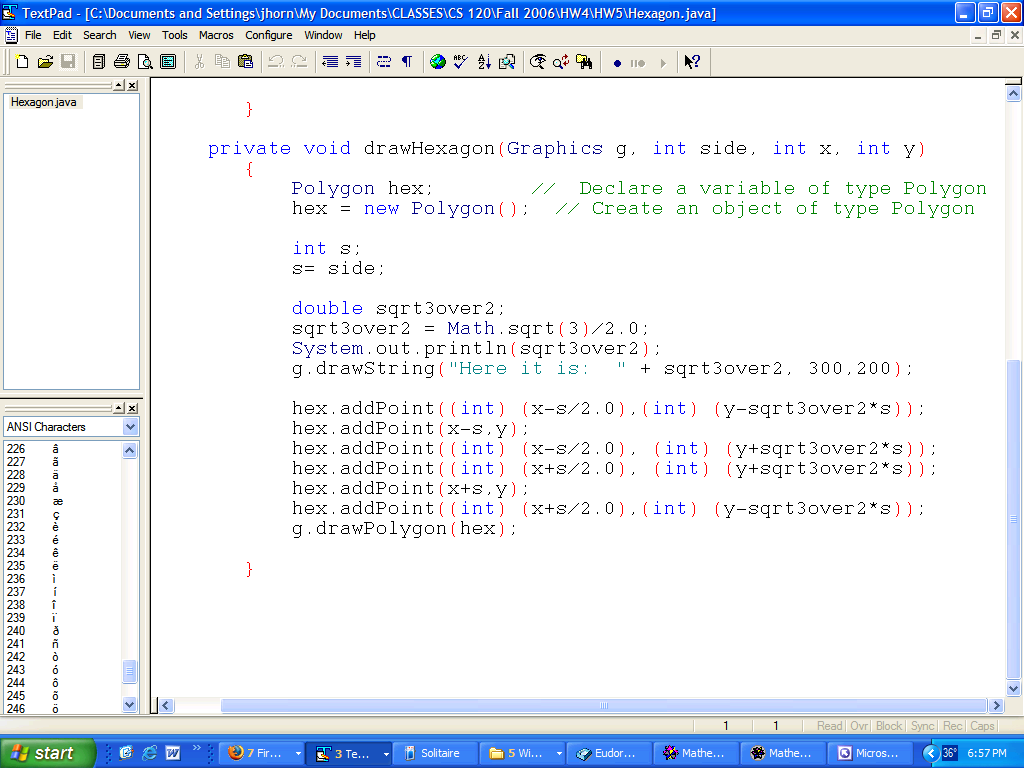Screen dimensions: 1024x768
Task: Open the ANSI Characters dropdown
Action: [x=130, y=427]
